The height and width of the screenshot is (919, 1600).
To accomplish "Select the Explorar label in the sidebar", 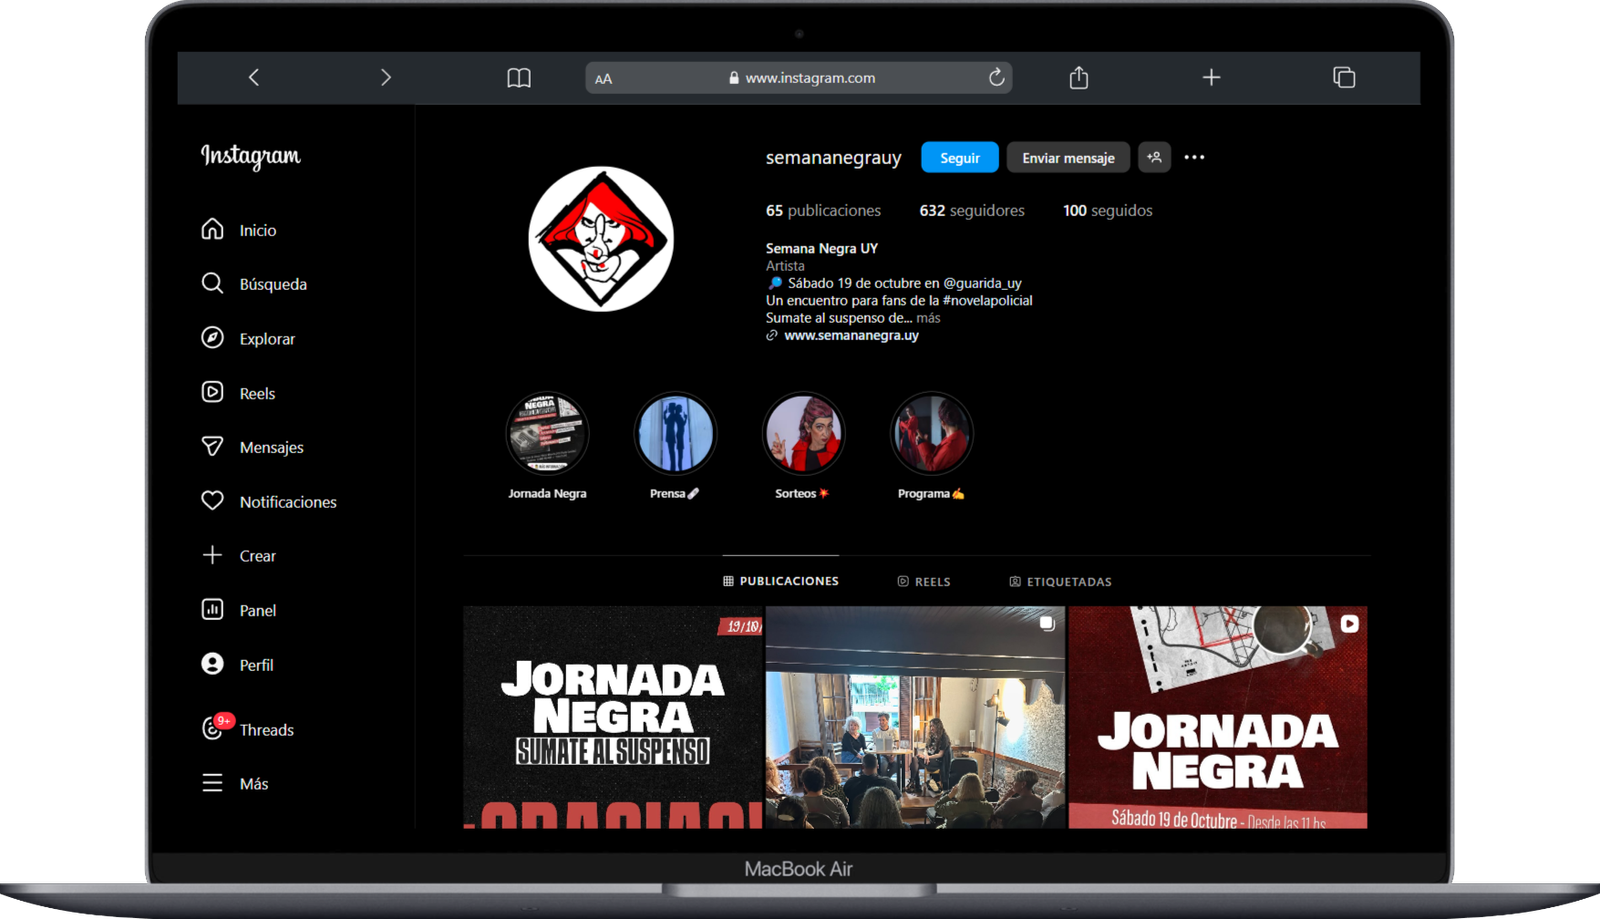I will click(x=267, y=339).
